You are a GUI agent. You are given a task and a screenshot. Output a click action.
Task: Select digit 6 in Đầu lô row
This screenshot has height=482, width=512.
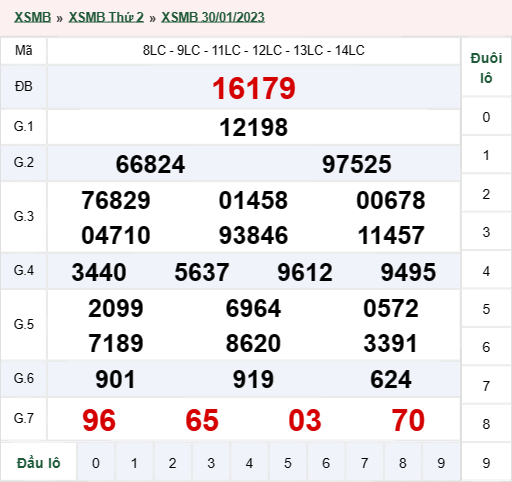326,463
